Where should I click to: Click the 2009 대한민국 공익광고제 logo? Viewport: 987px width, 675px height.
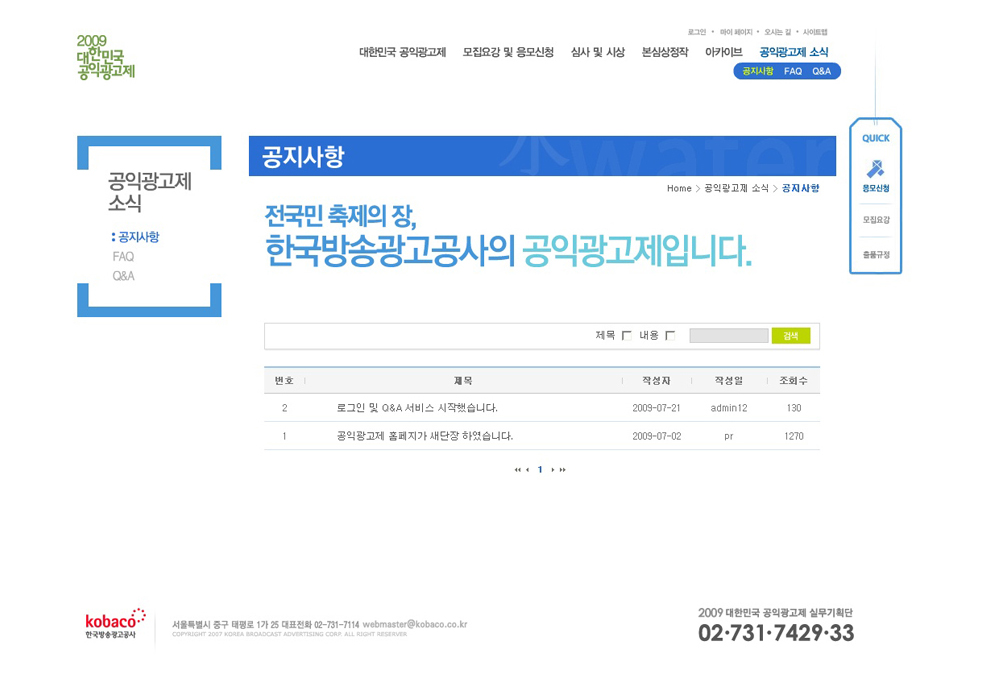click(105, 57)
